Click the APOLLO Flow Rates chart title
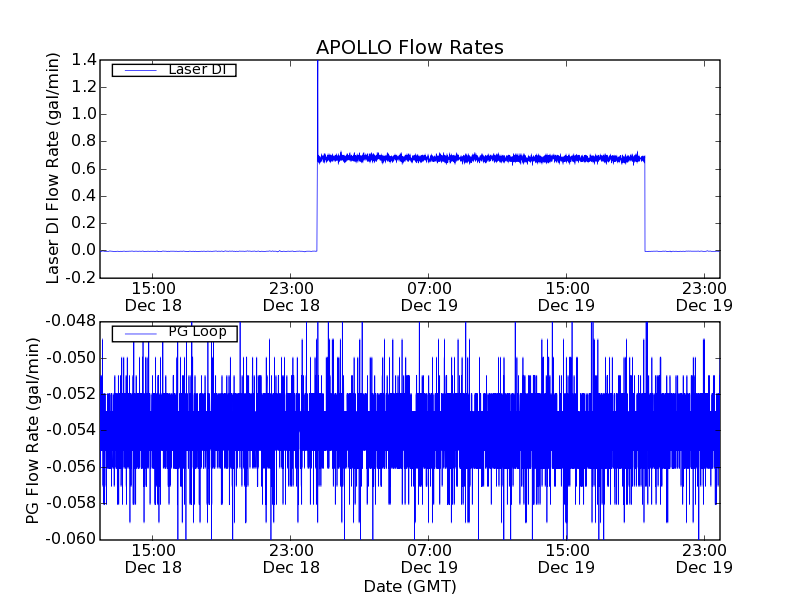 click(410, 47)
